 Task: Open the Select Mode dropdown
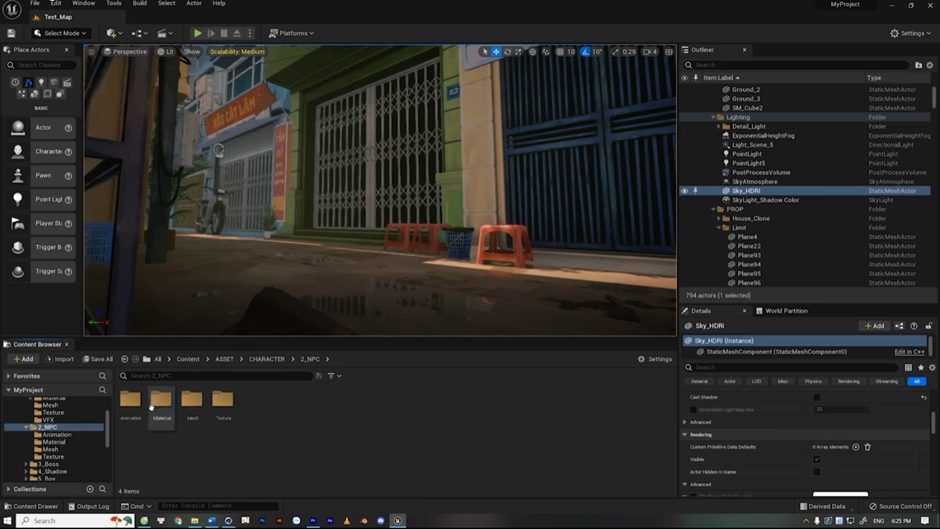(x=59, y=33)
